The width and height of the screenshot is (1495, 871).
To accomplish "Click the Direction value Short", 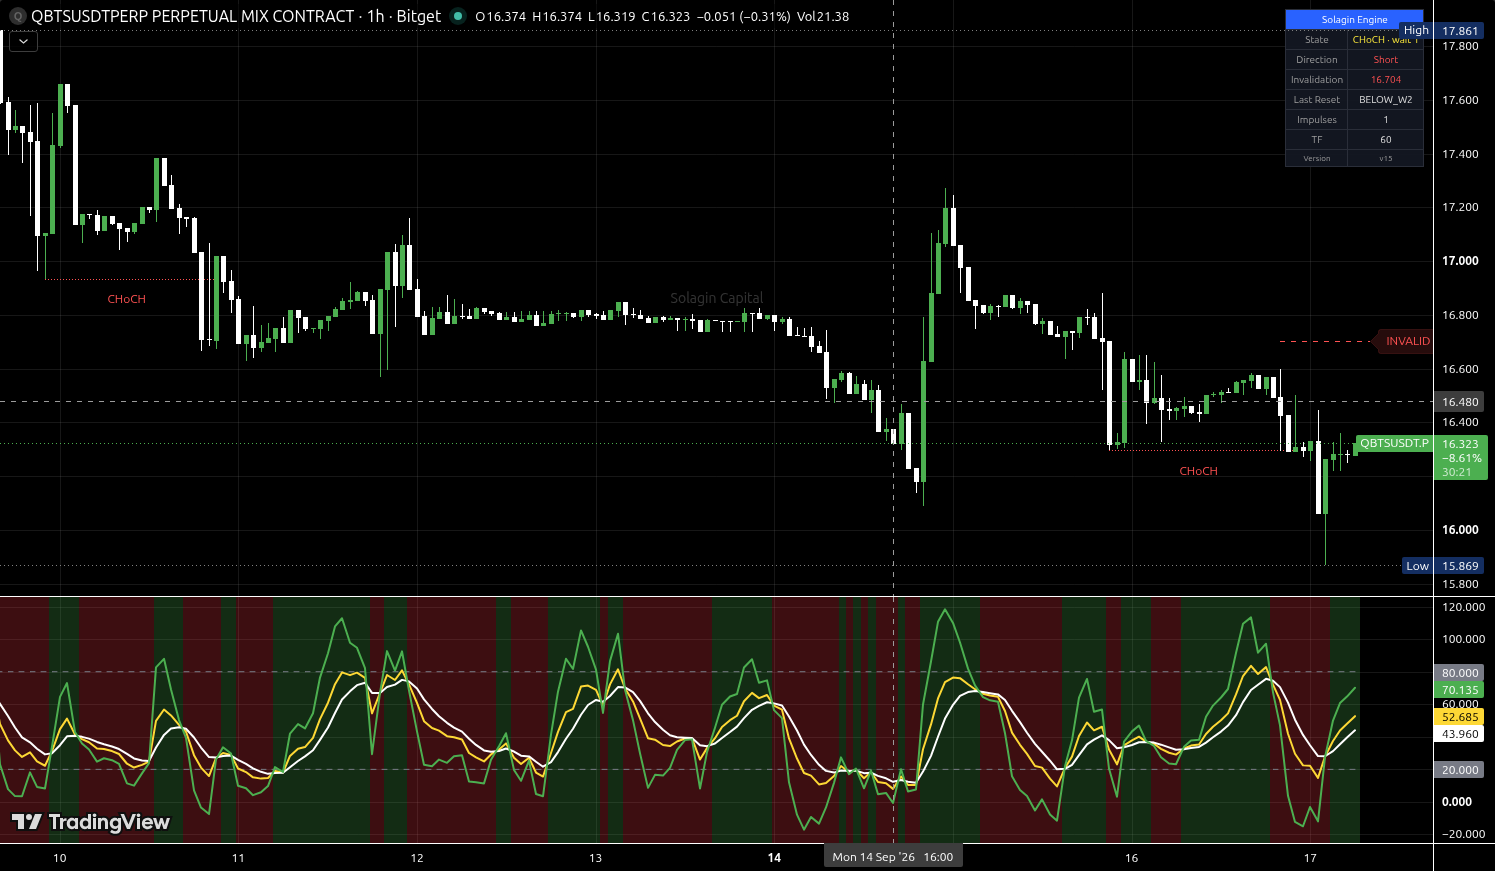I will (x=1385, y=60).
